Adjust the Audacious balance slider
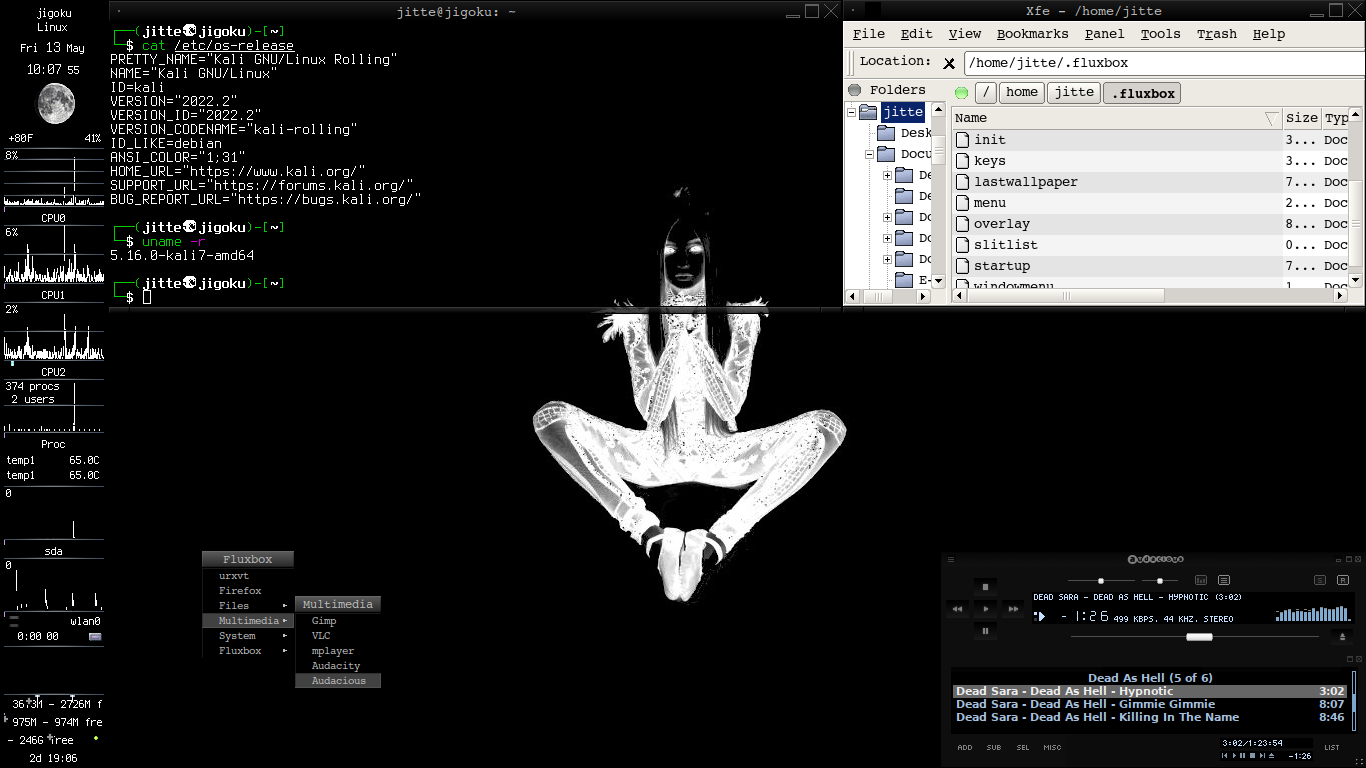The width and height of the screenshot is (1366, 768). (x=1160, y=581)
